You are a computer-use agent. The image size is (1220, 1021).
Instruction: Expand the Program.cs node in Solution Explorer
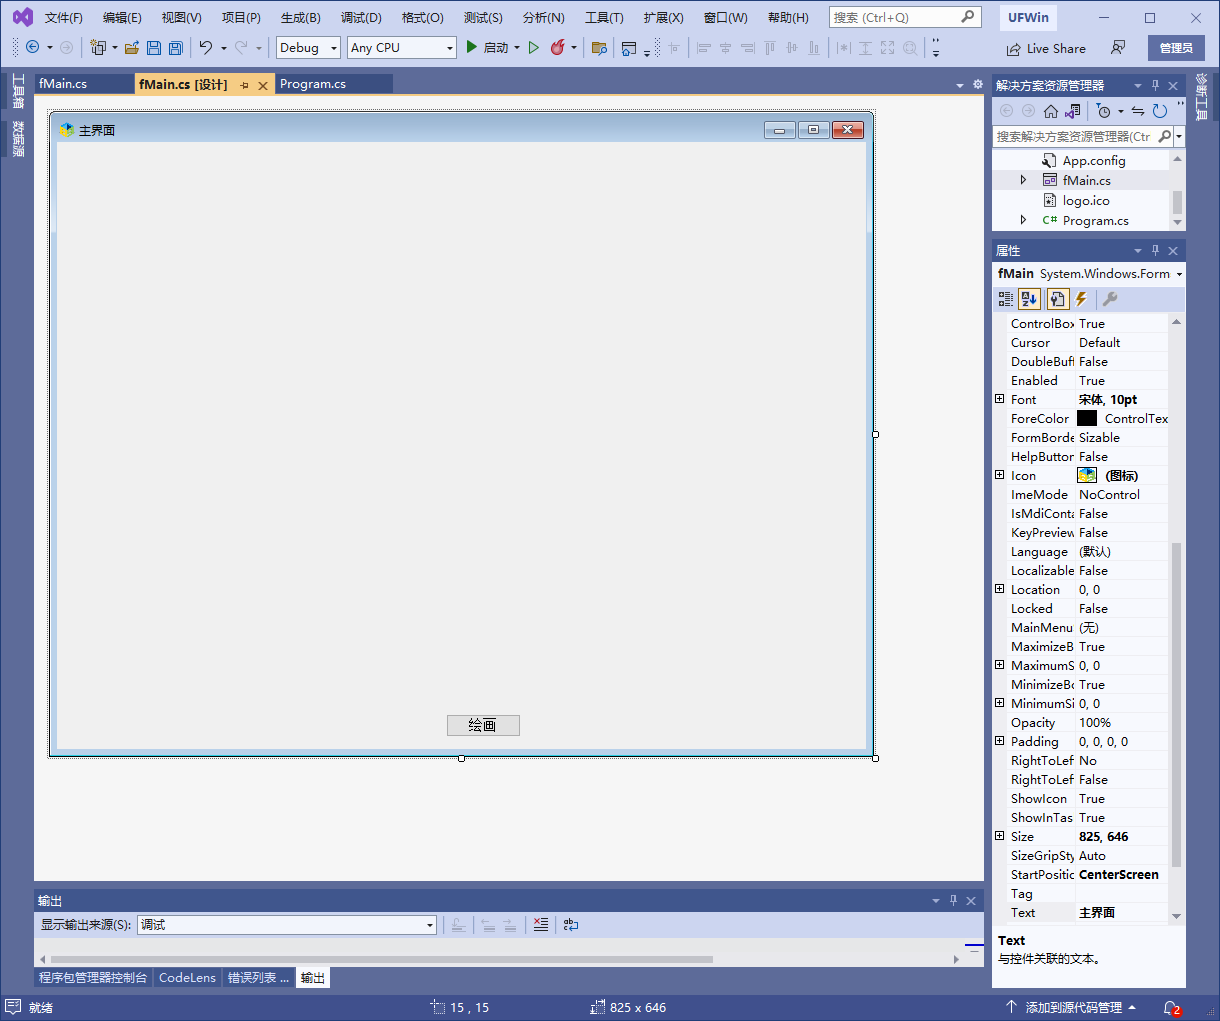coord(1023,220)
